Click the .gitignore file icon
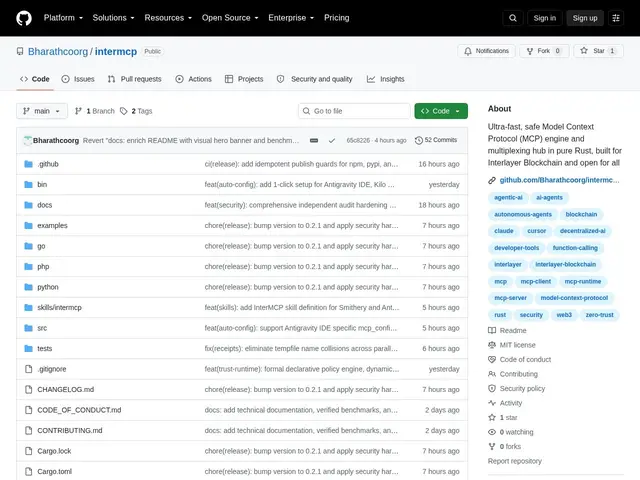The height and width of the screenshot is (480, 640). pyautogui.click(x=28, y=369)
